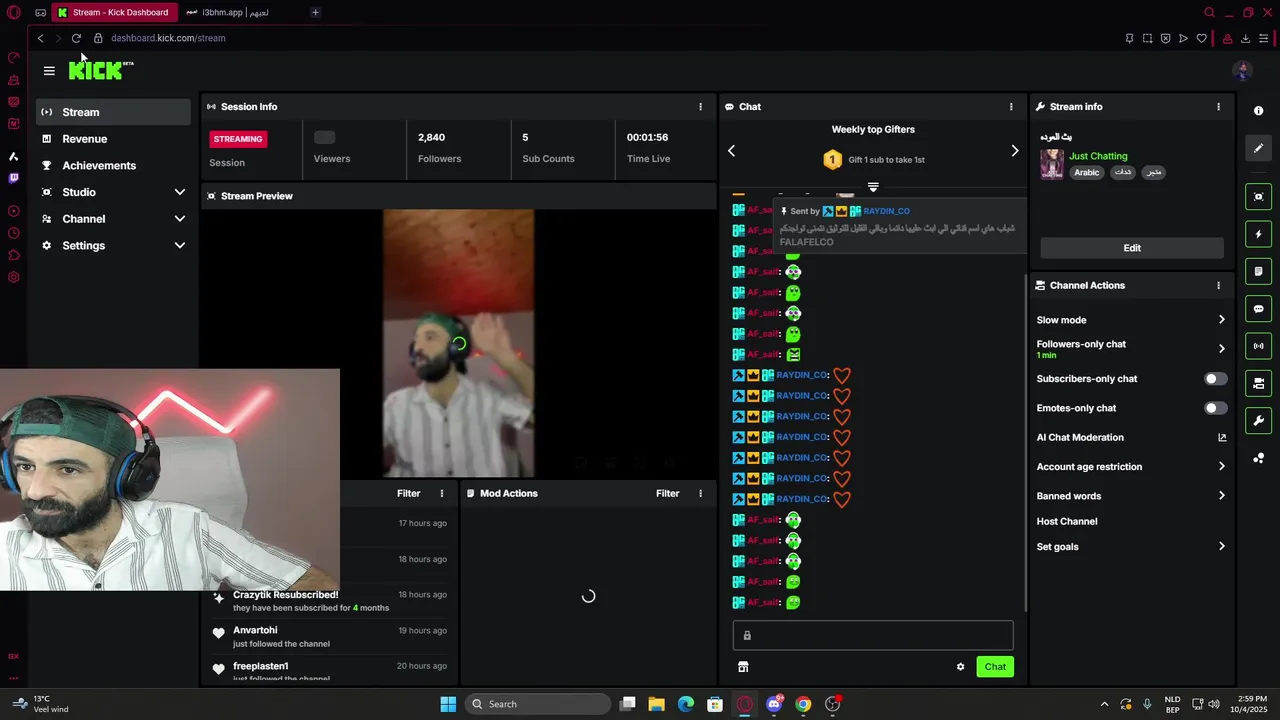Click the address bar URL
Viewport: 1280px width, 720px height.
(x=168, y=38)
